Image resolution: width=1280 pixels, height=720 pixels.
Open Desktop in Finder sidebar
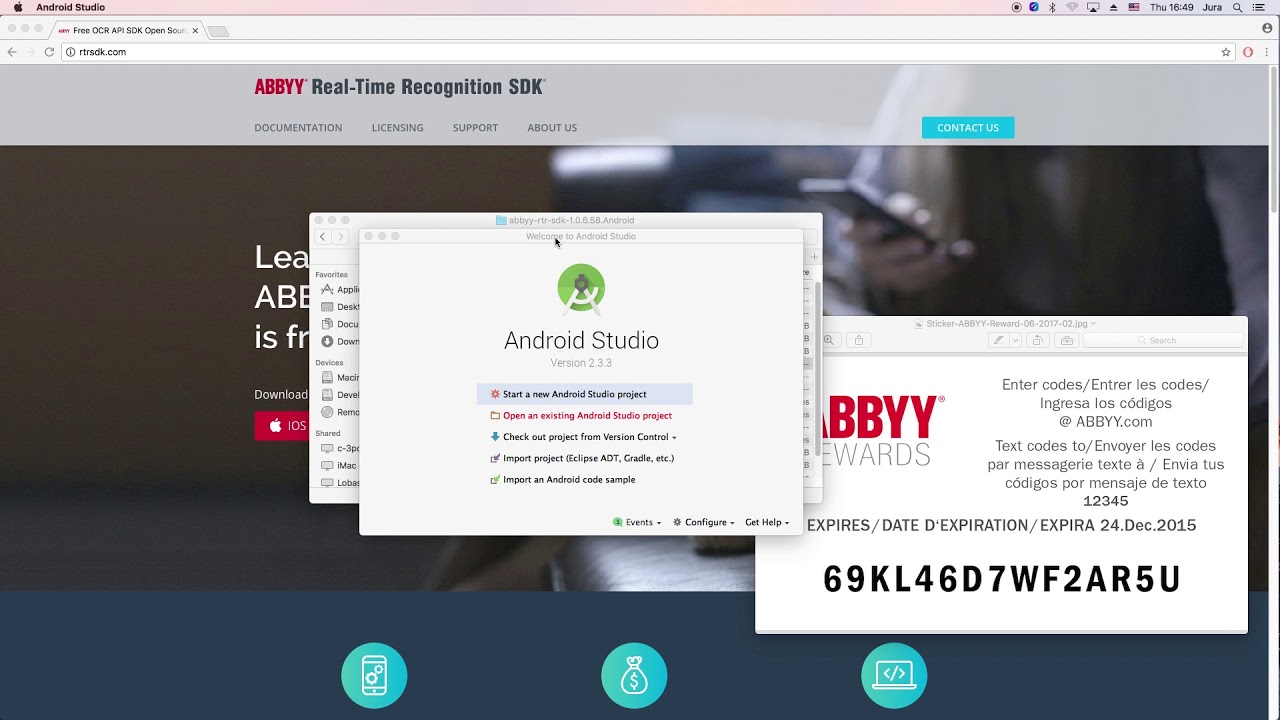coord(339,307)
